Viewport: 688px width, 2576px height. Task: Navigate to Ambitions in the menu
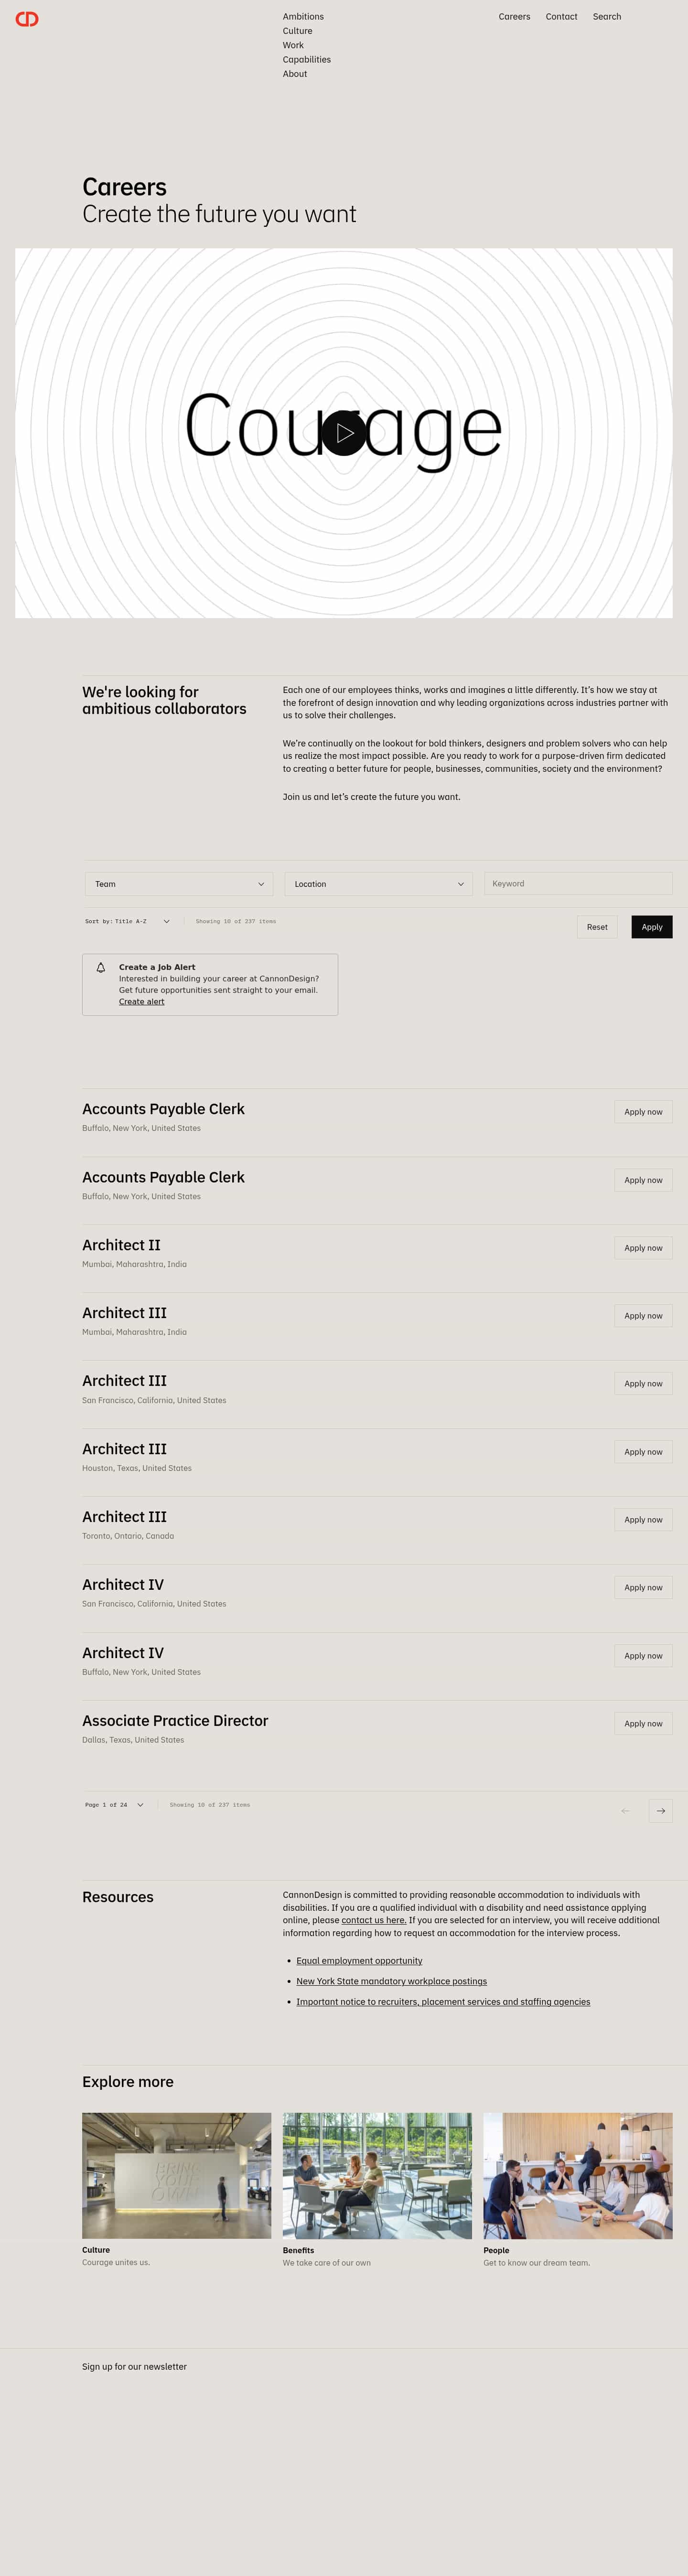[303, 16]
